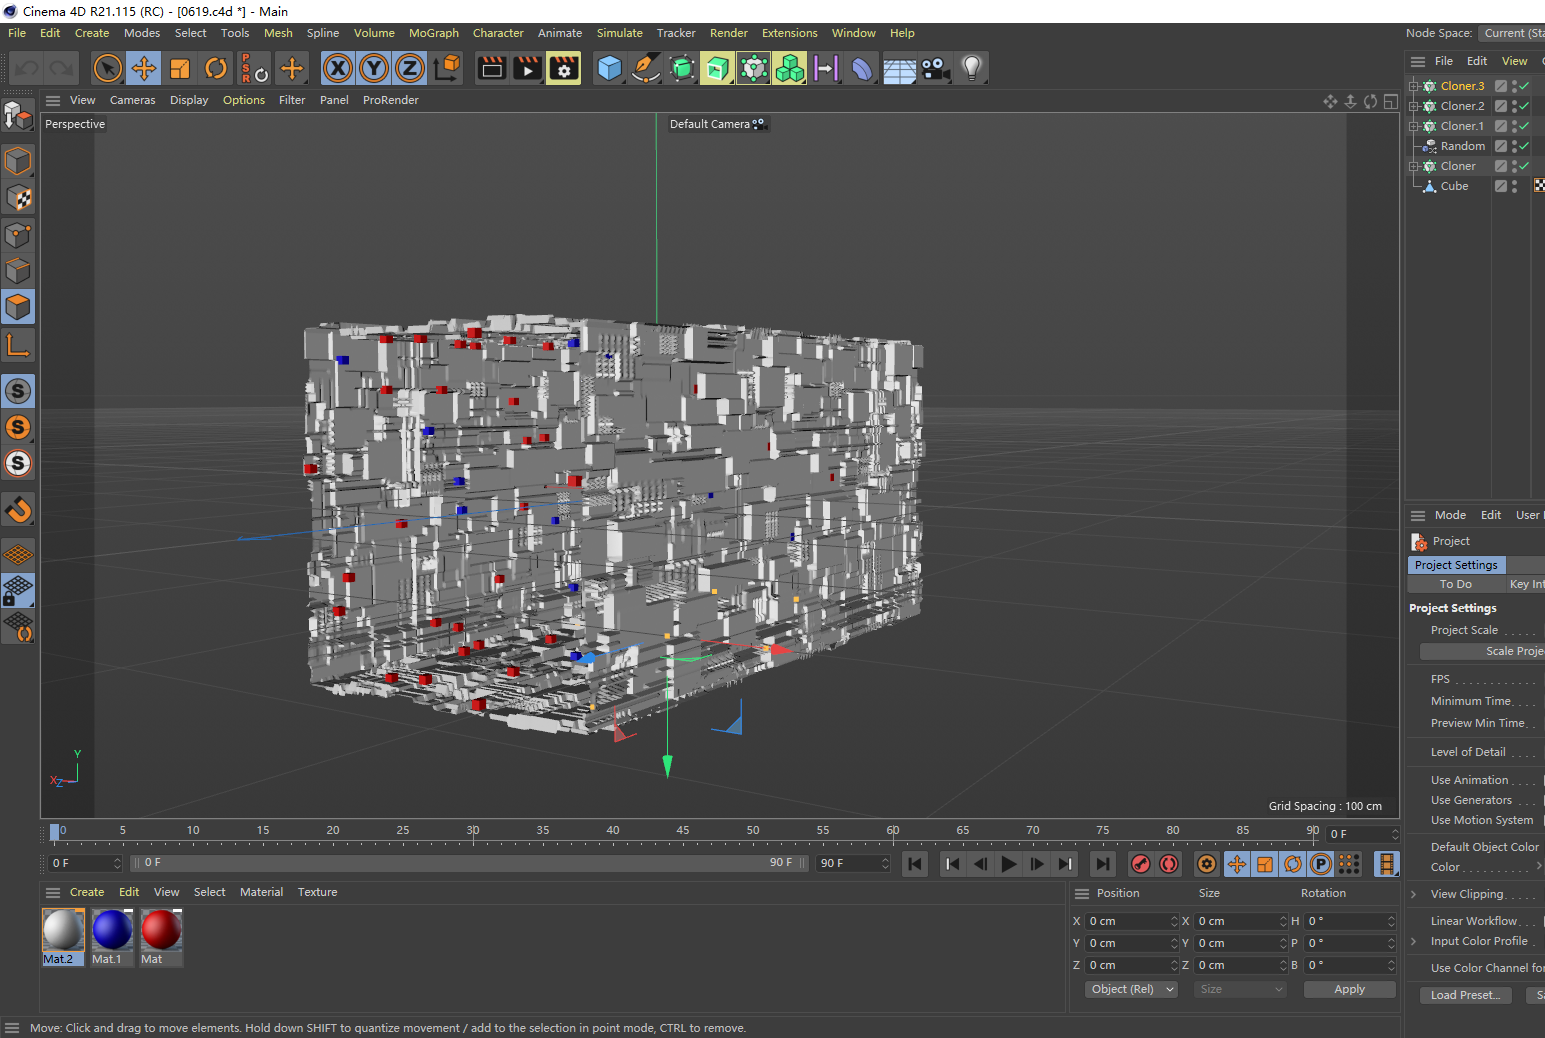The height and width of the screenshot is (1038, 1545).
Task: Toggle visibility dots for Random effector
Action: (x=1515, y=146)
